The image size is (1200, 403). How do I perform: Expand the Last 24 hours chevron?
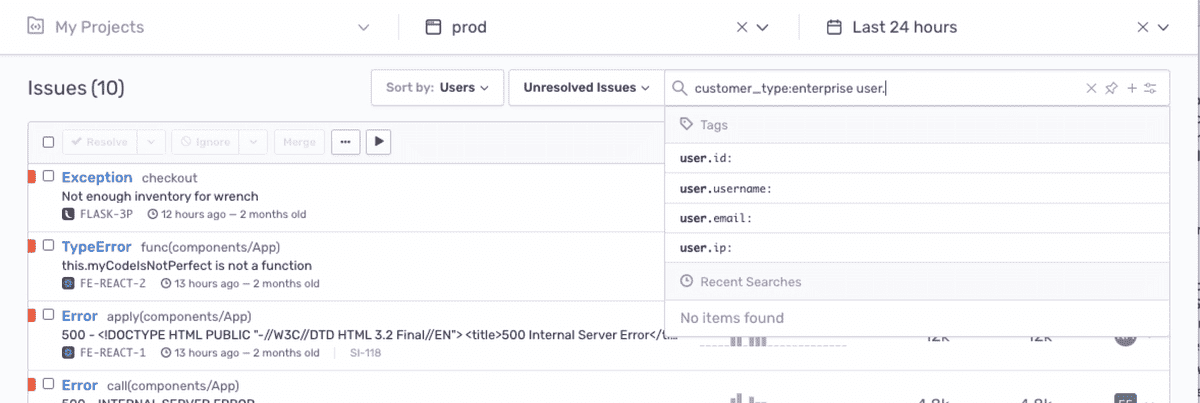click(x=1163, y=27)
